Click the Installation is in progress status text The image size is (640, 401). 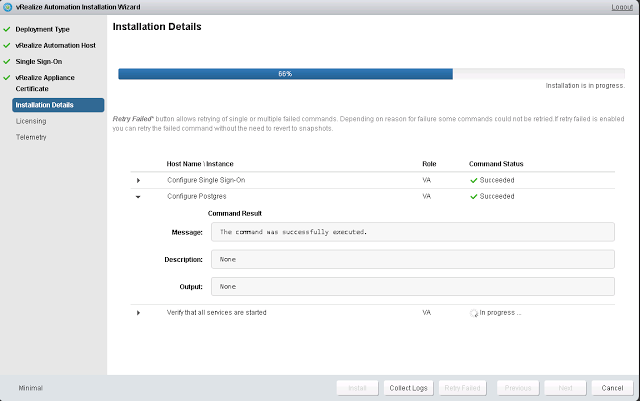(x=585, y=86)
